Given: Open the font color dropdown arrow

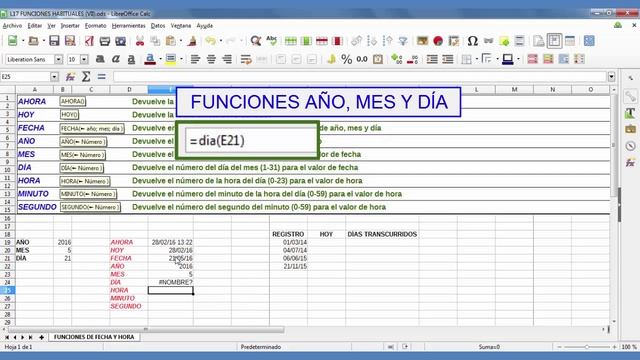Looking at the screenshot, I should [x=160, y=60].
